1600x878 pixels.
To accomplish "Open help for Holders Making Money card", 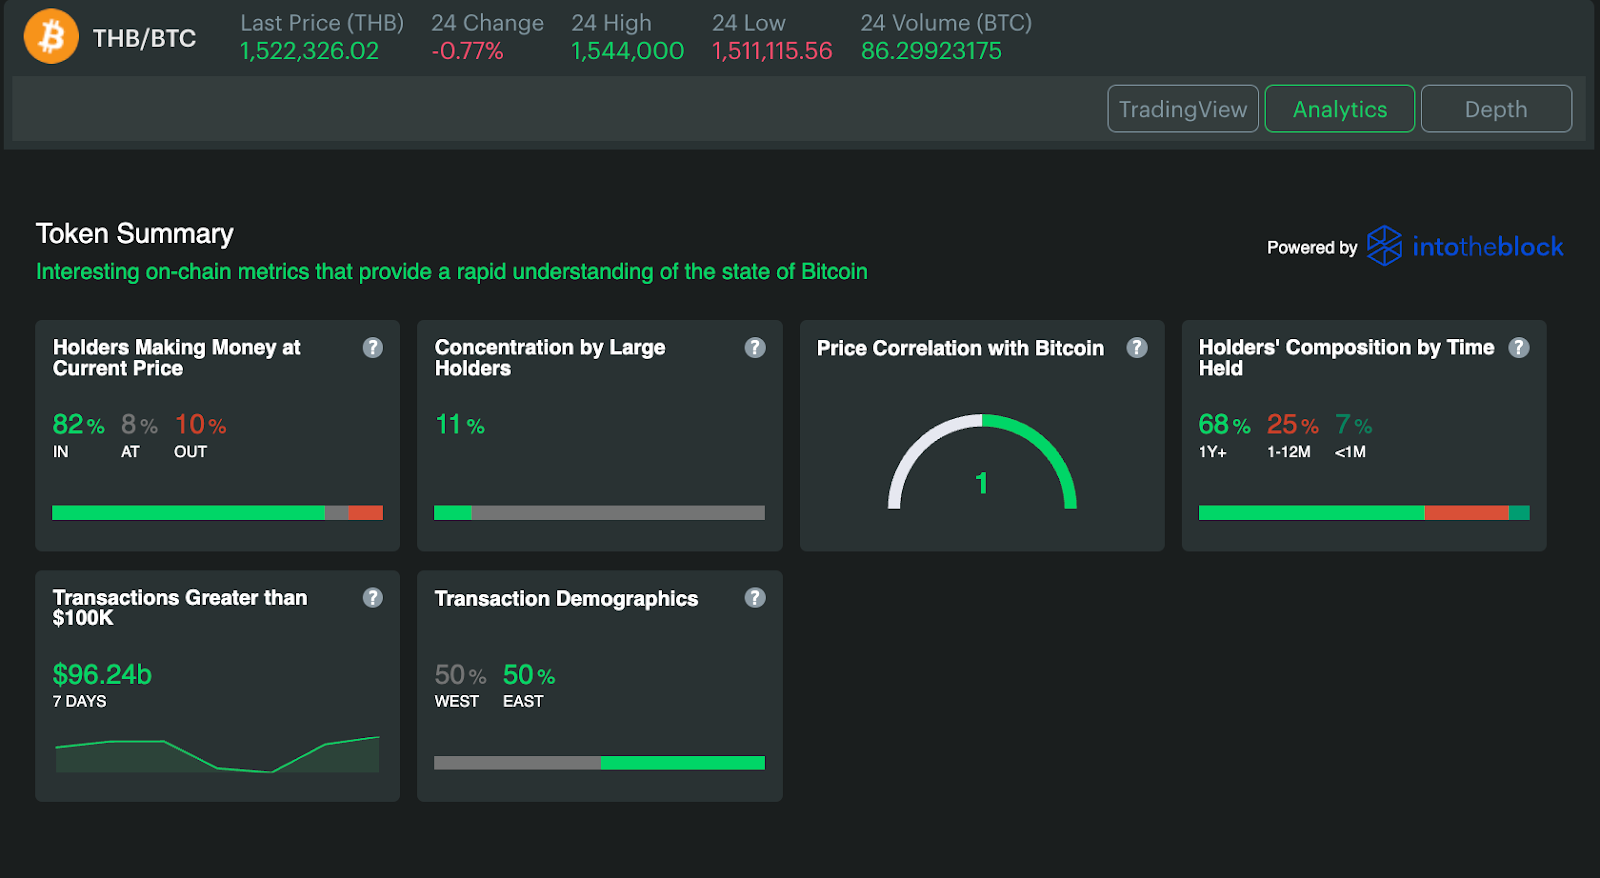I will 373,347.
